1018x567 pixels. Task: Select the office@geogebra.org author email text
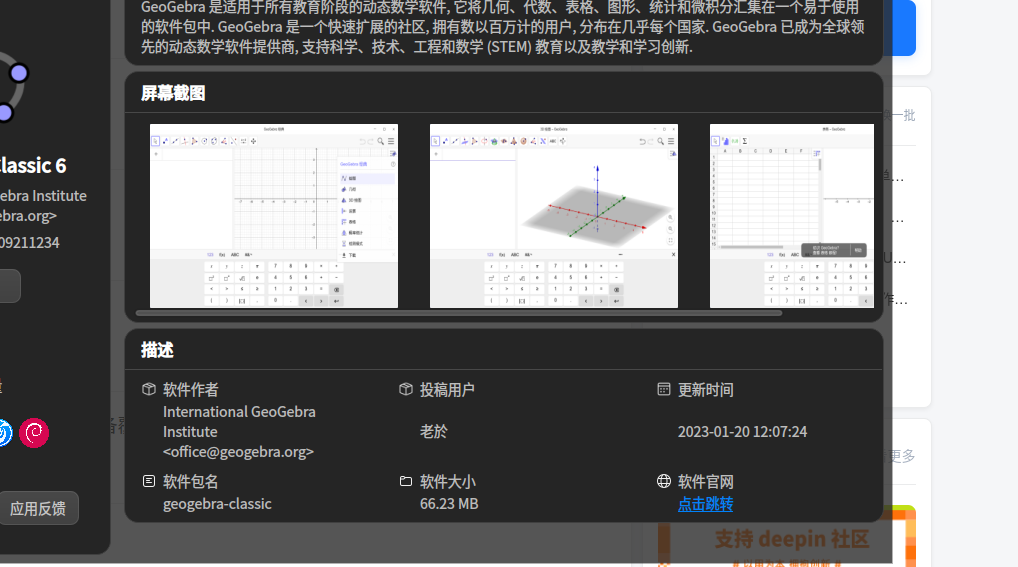[238, 452]
